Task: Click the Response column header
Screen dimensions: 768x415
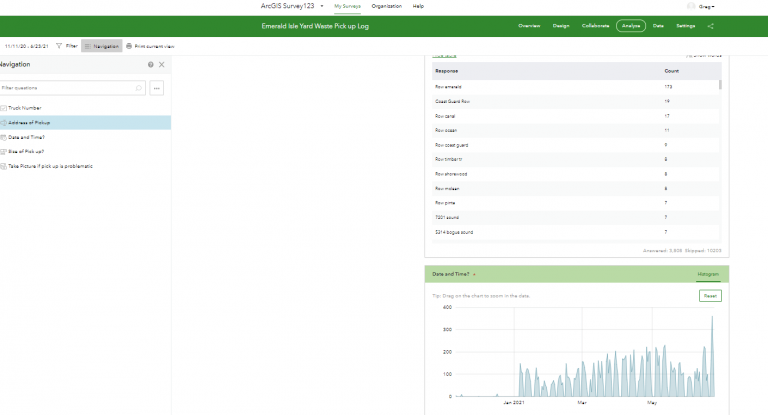Action: (x=446, y=71)
